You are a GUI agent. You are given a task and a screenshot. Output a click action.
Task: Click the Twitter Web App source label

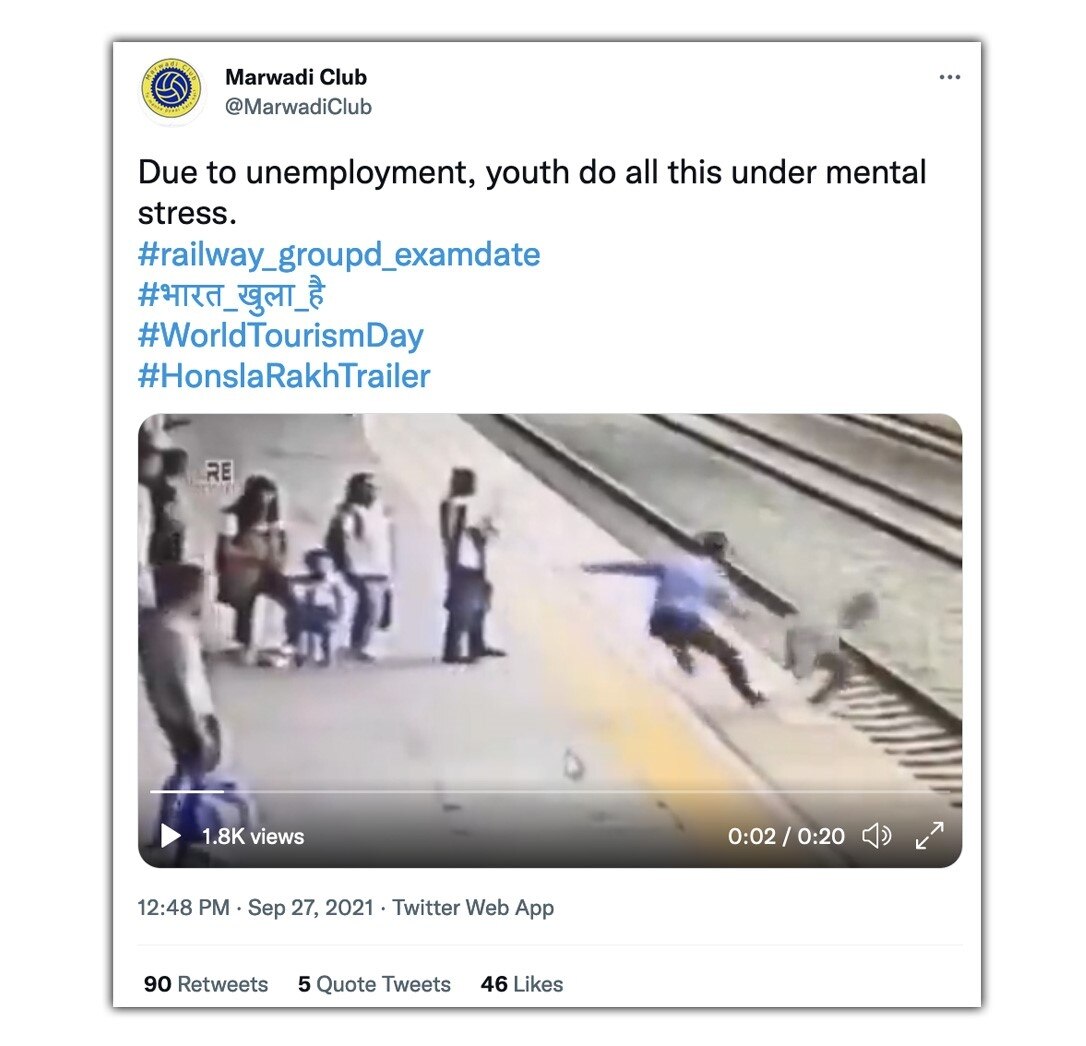tap(473, 907)
